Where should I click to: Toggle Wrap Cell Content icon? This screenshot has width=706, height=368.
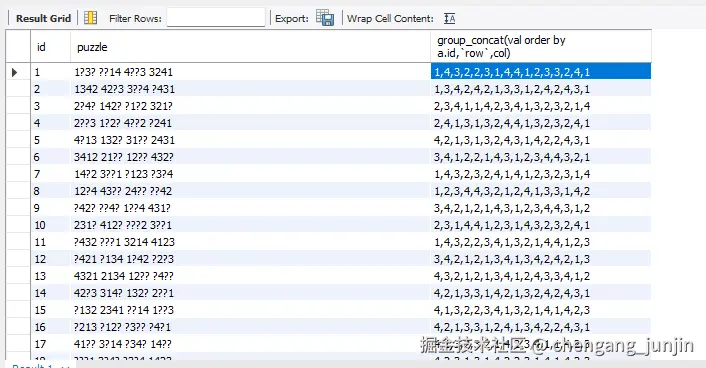[449, 18]
